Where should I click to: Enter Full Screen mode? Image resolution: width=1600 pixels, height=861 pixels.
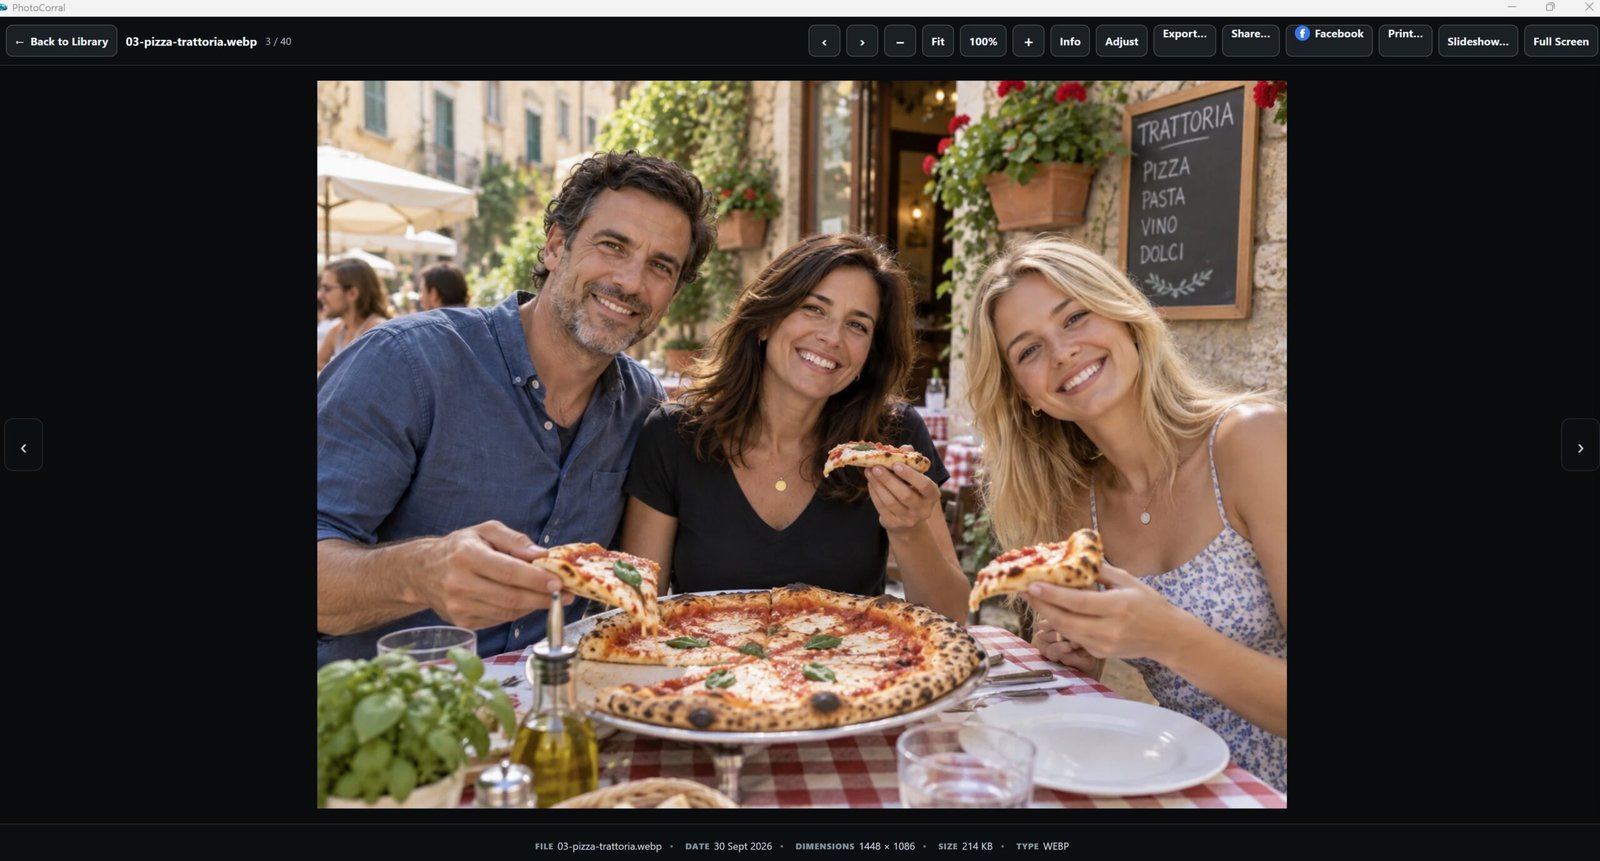(1561, 41)
